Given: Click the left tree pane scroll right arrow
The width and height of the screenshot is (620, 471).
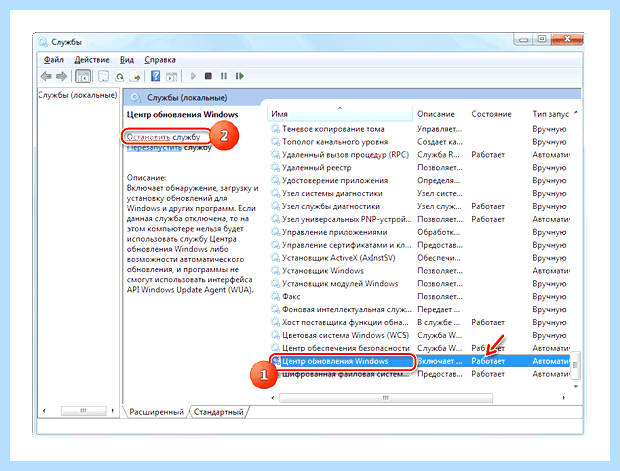Looking at the screenshot, I should pyautogui.click(x=113, y=410).
